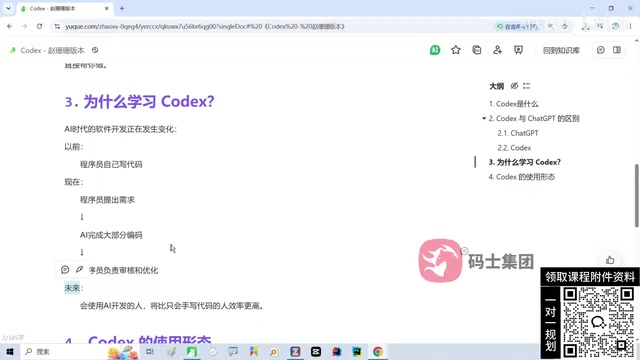The height and width of the screenshot is (360, 640).
Task: Click the text AI完成大部分编码
Action: coord(111,235)
